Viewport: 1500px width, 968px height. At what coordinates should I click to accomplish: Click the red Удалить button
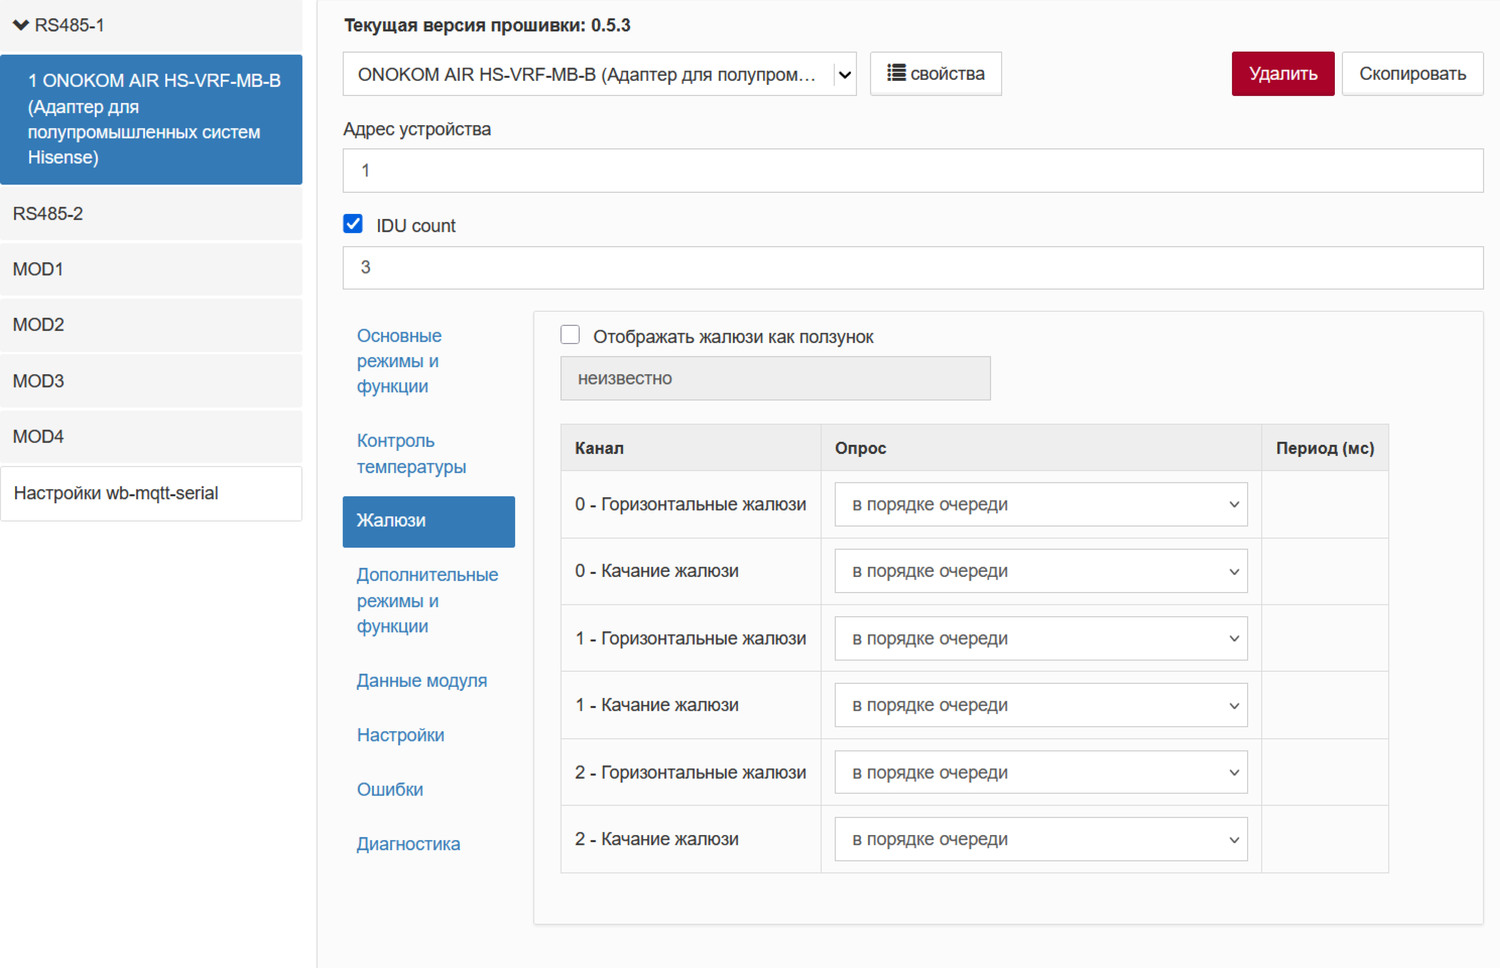pyautogui.click(x=1282, y=74)
